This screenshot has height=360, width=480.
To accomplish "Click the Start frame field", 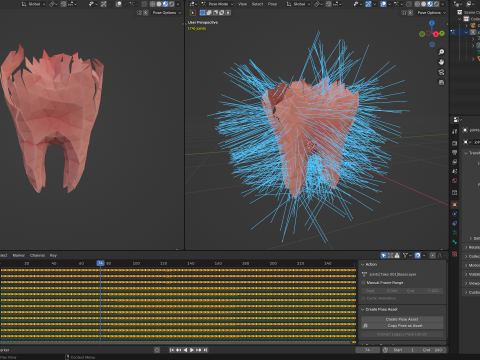I will coord(403,350).
